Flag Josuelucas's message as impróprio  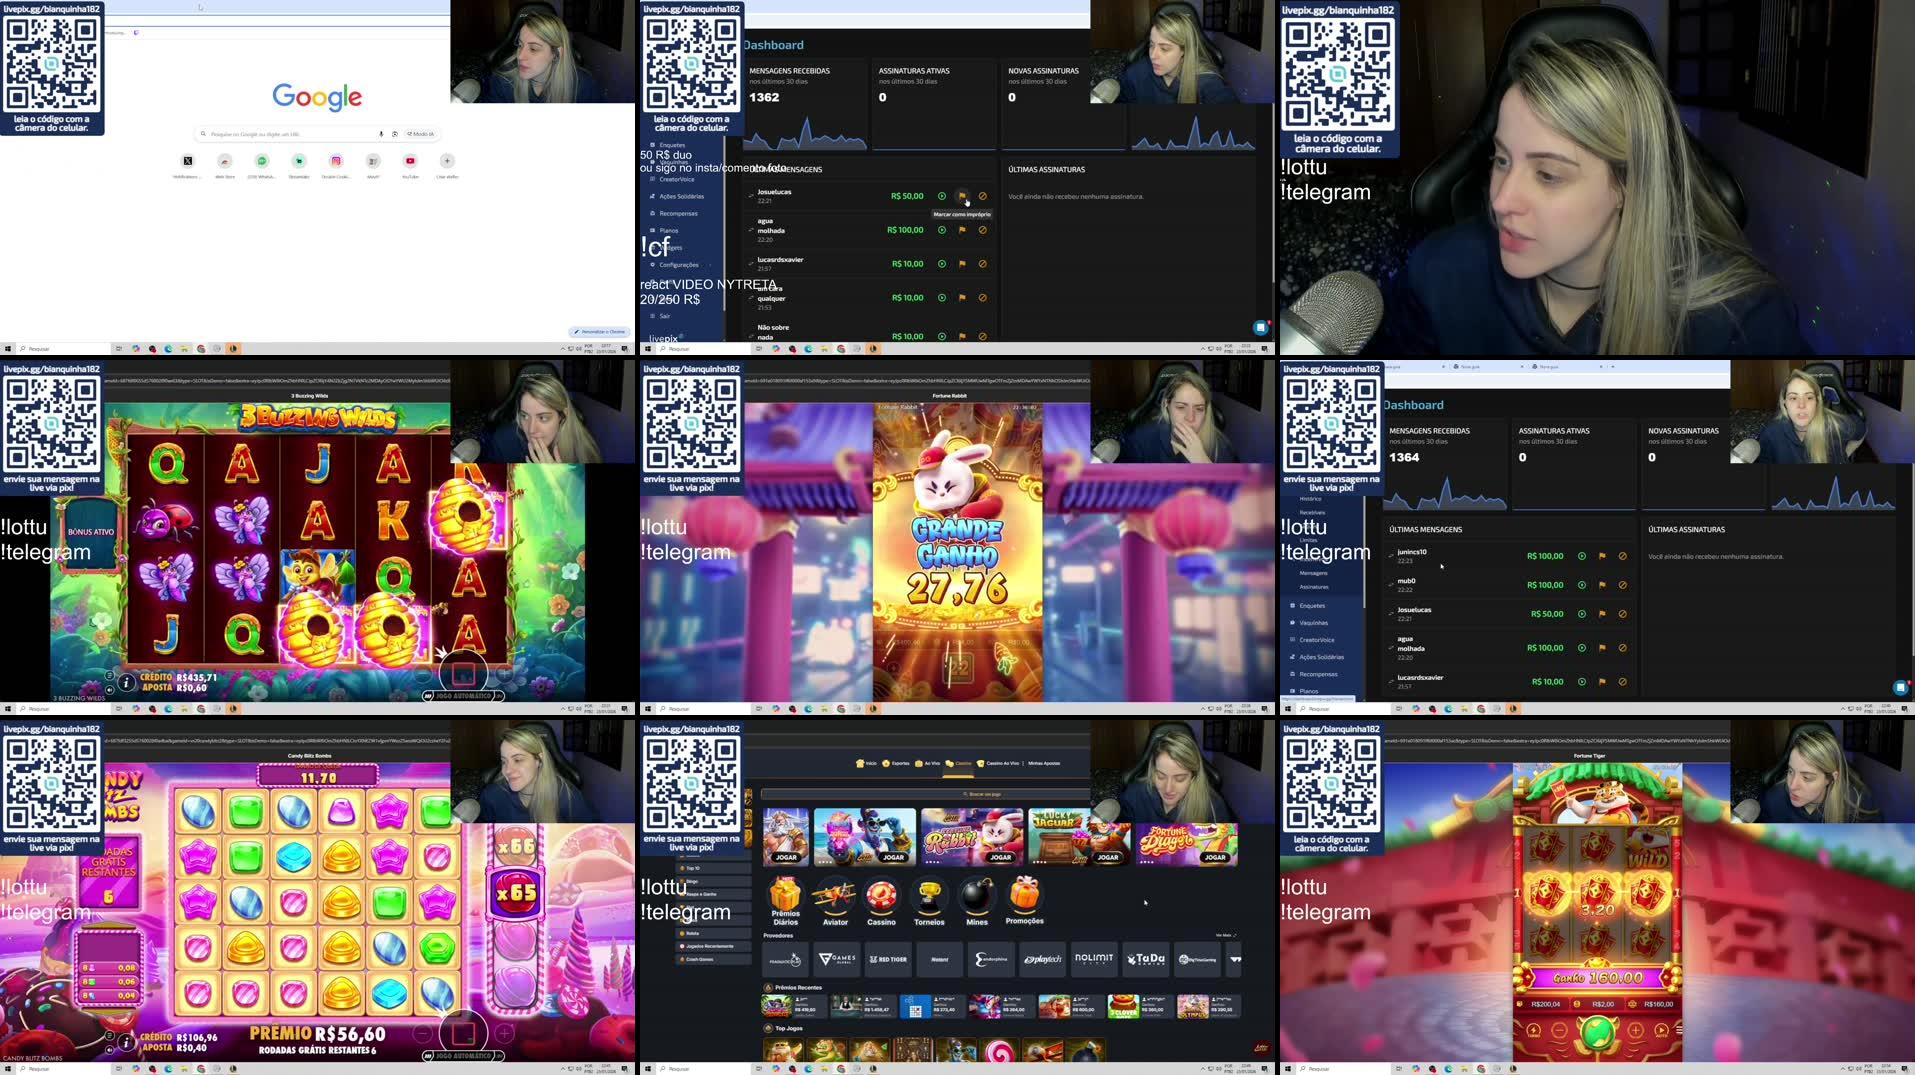(x=963, y=196)
